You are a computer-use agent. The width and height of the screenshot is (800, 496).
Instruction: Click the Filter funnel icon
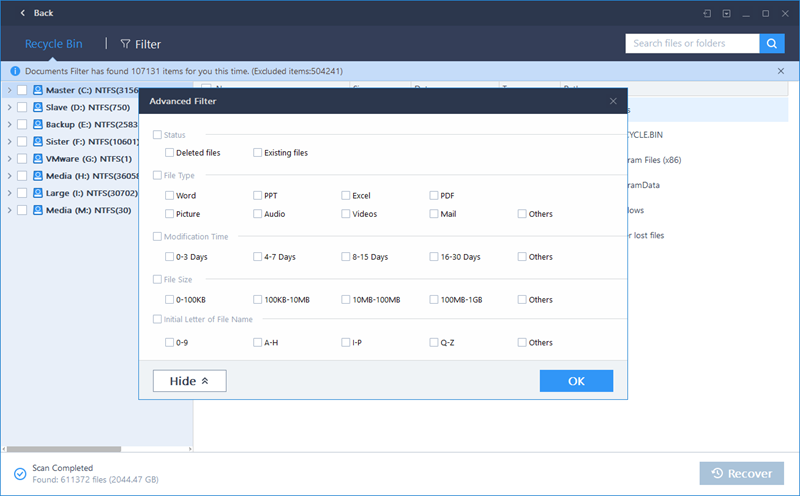pos(125,44)
